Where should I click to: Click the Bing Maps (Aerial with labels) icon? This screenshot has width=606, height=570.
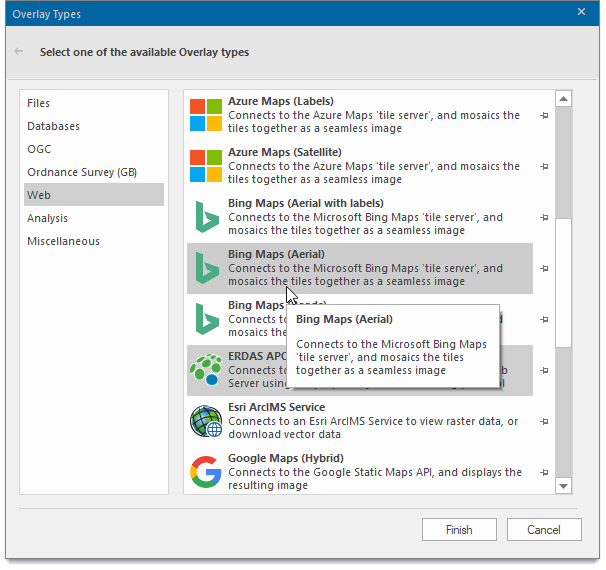click(x=206, y=217)
